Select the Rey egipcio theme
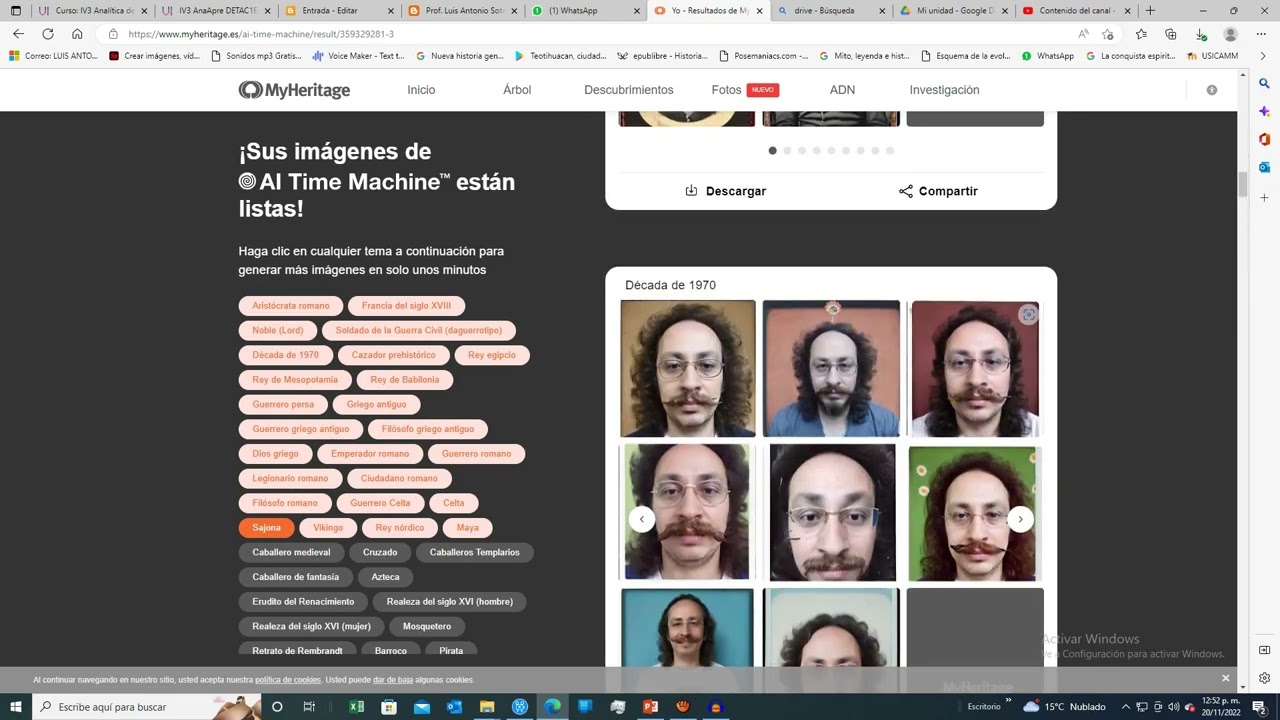This screenshot has width=1280, height=720. (492, 355)
